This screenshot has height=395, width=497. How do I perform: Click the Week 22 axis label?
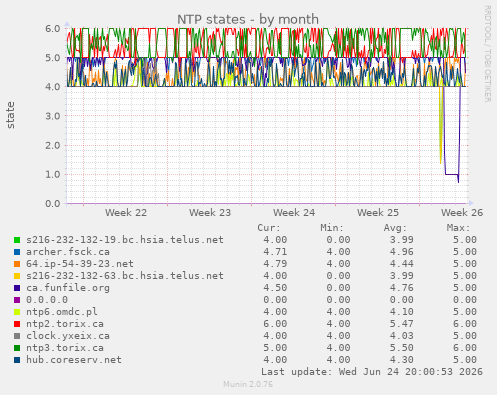point(126,213)
